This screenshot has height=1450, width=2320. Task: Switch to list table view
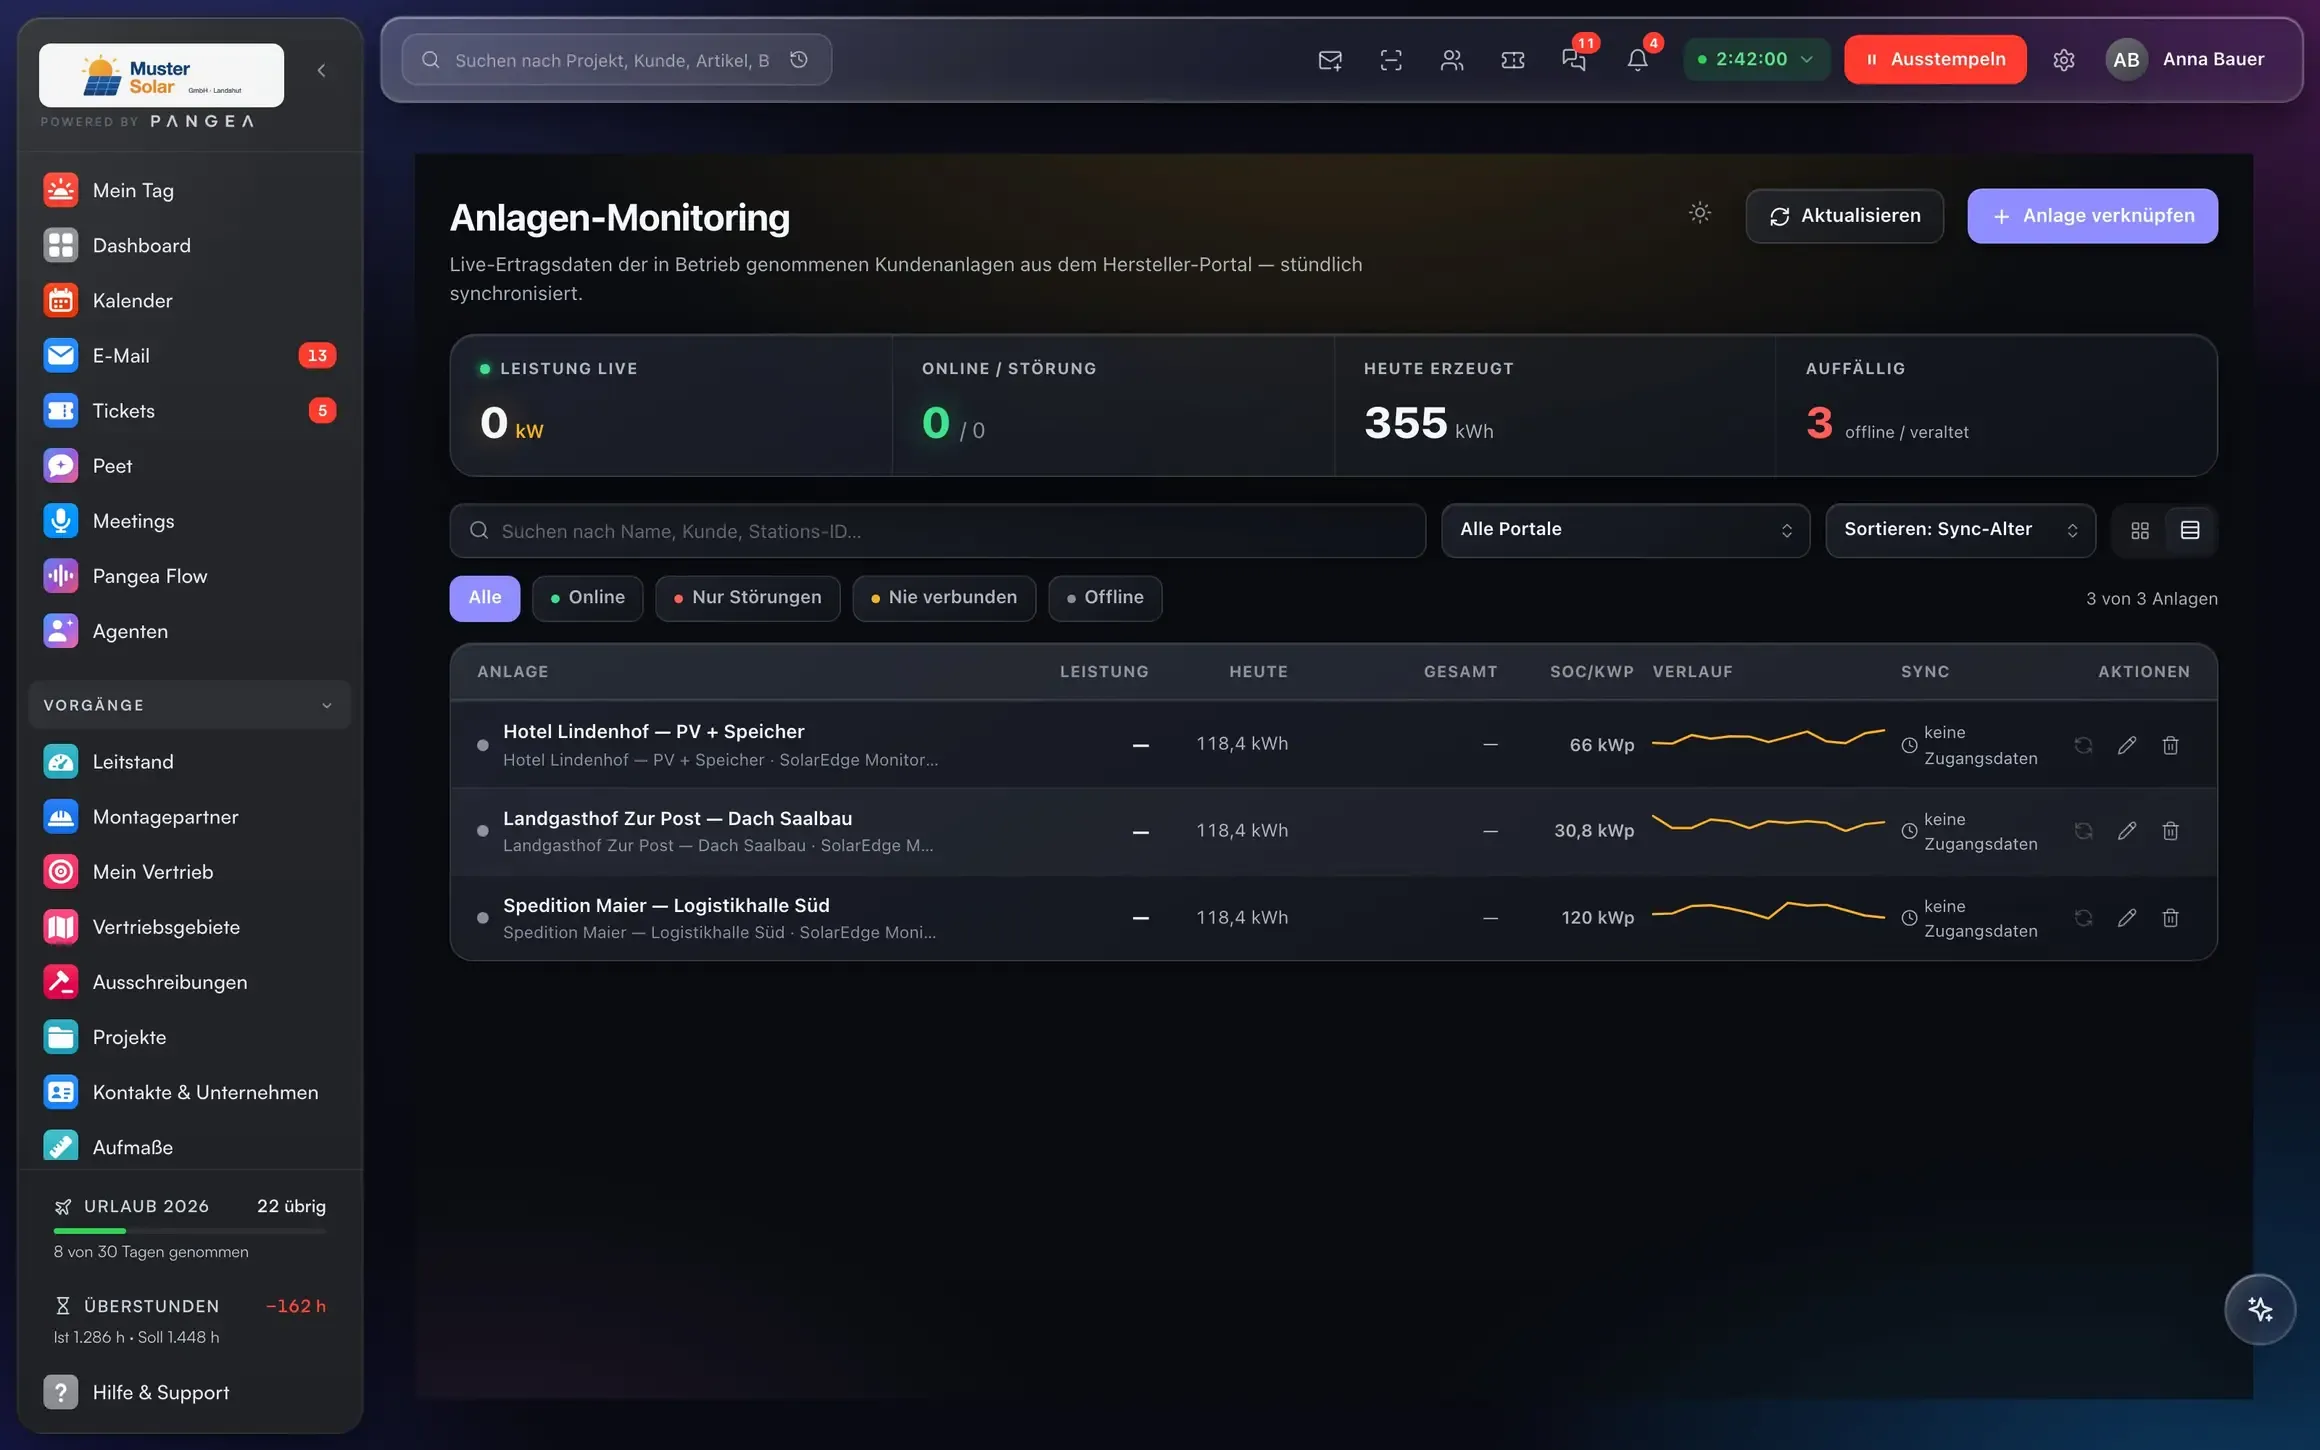(2190, 531)
